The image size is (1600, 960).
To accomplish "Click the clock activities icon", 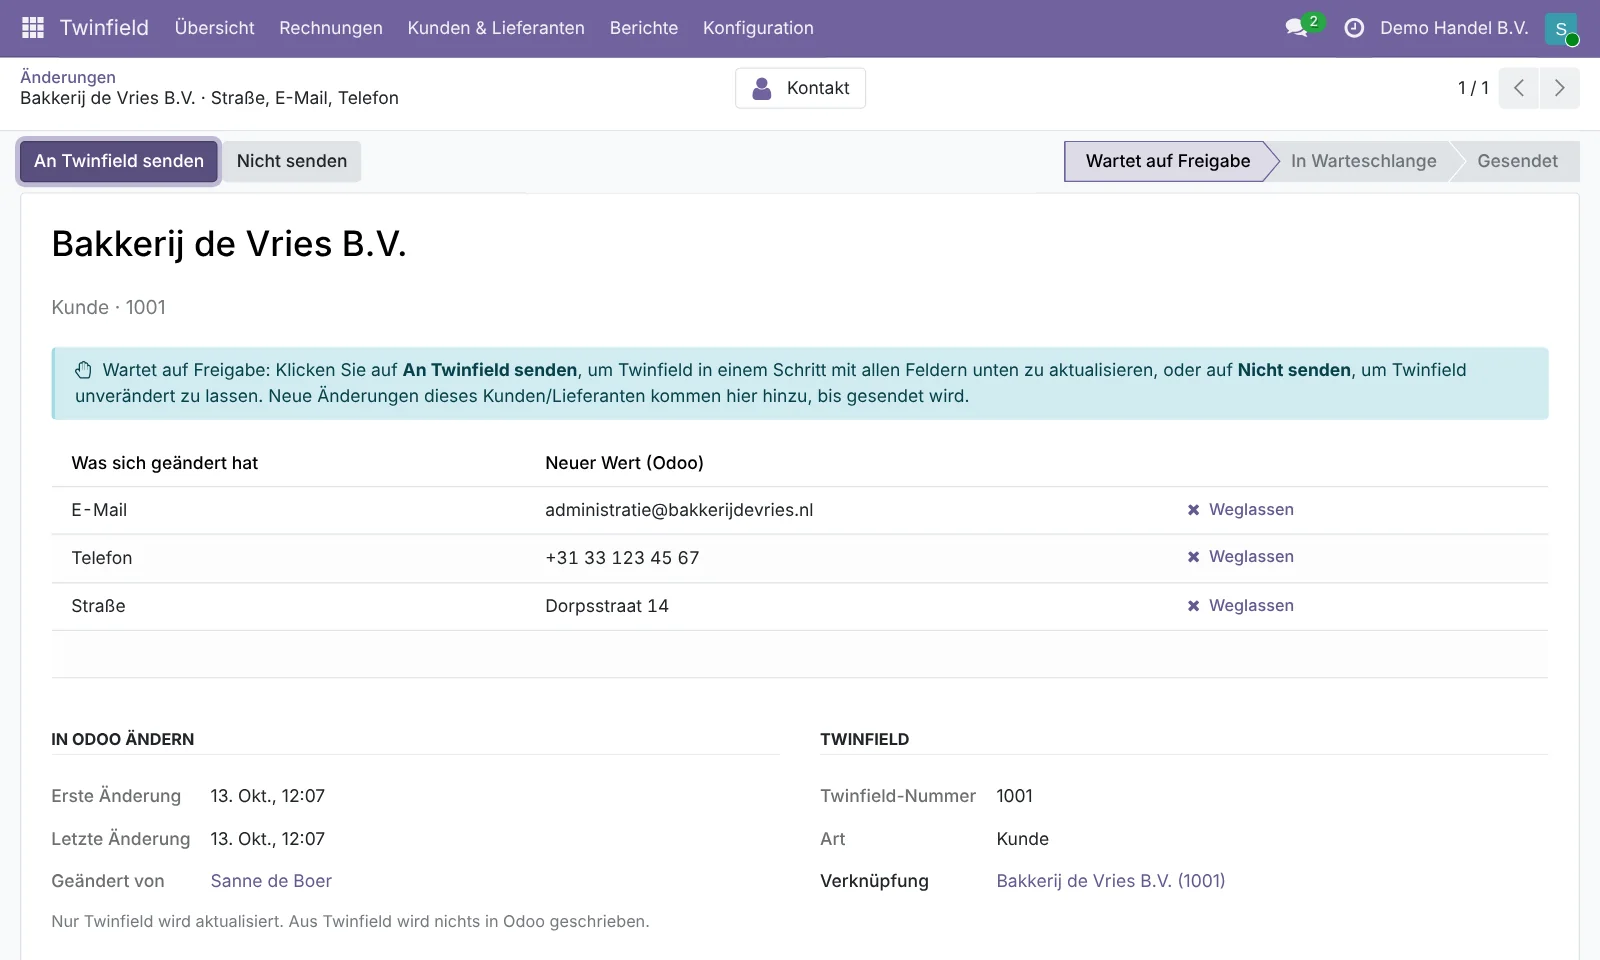I will coord(1354,28).
